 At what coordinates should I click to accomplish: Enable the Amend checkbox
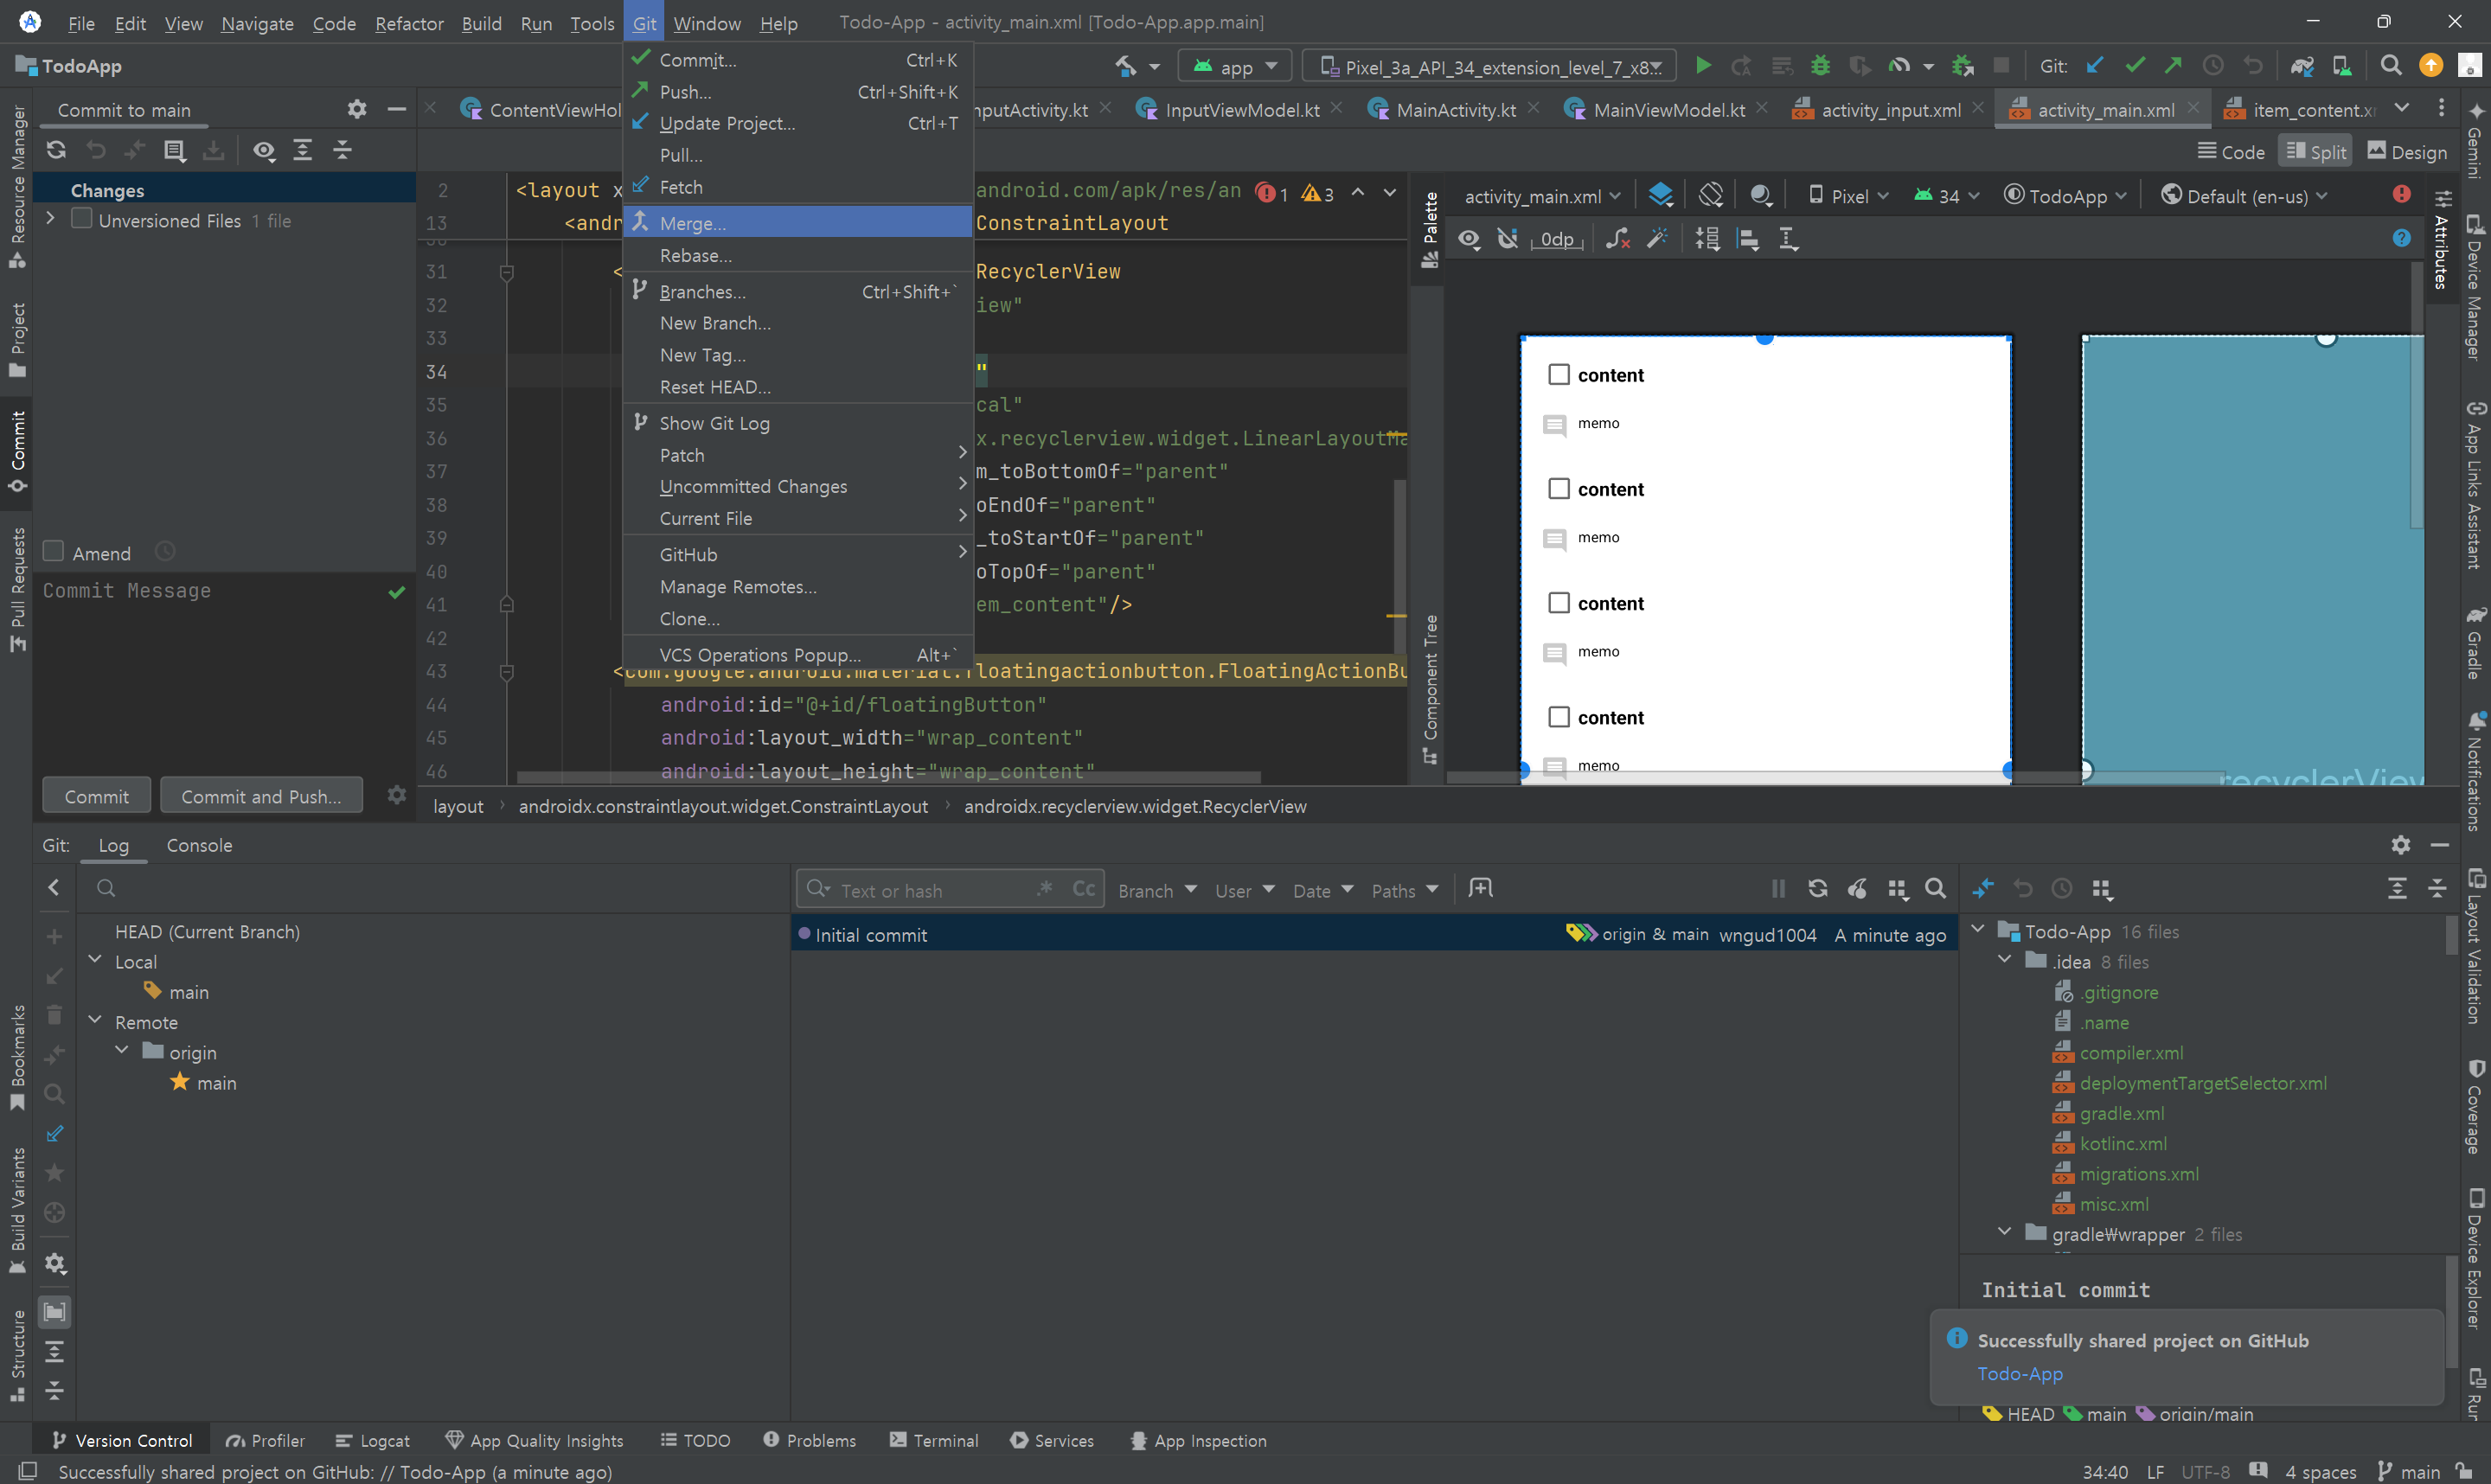(x=54, y=552)
